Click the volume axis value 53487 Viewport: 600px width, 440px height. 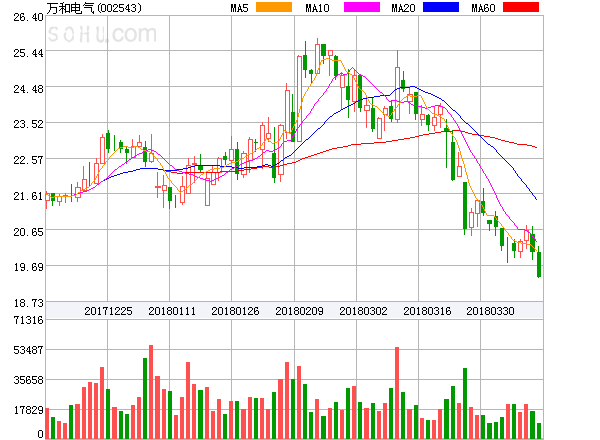click(x=28, y=350)
